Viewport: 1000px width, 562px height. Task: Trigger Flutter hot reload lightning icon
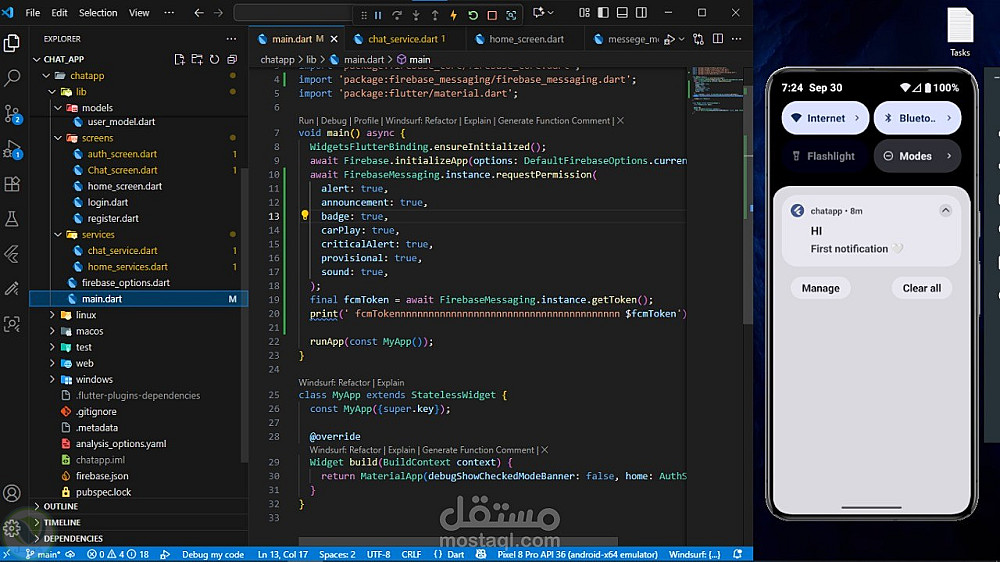(x=453, y=15)
